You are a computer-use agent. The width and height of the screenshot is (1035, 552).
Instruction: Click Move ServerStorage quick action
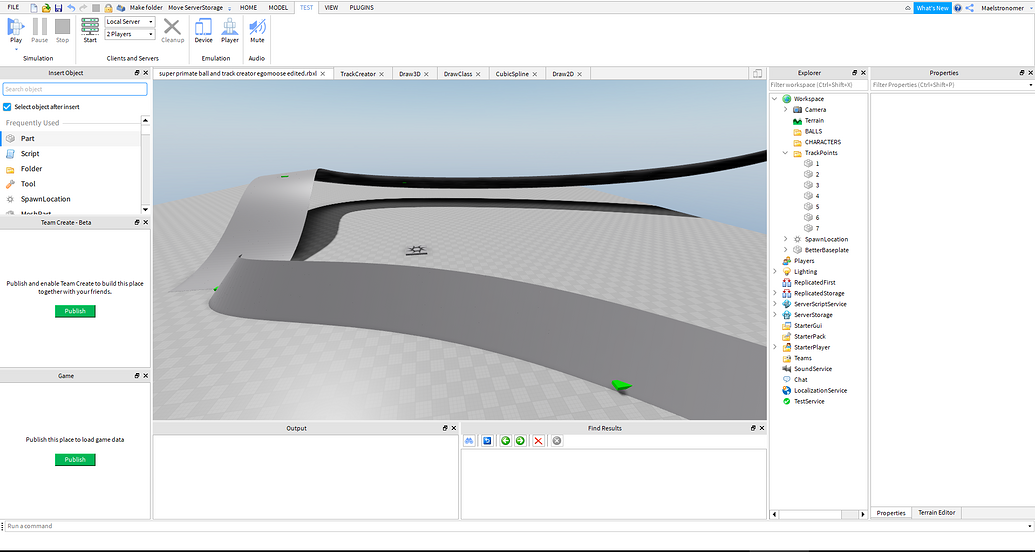pyautogui.click(x=195, y=8)
